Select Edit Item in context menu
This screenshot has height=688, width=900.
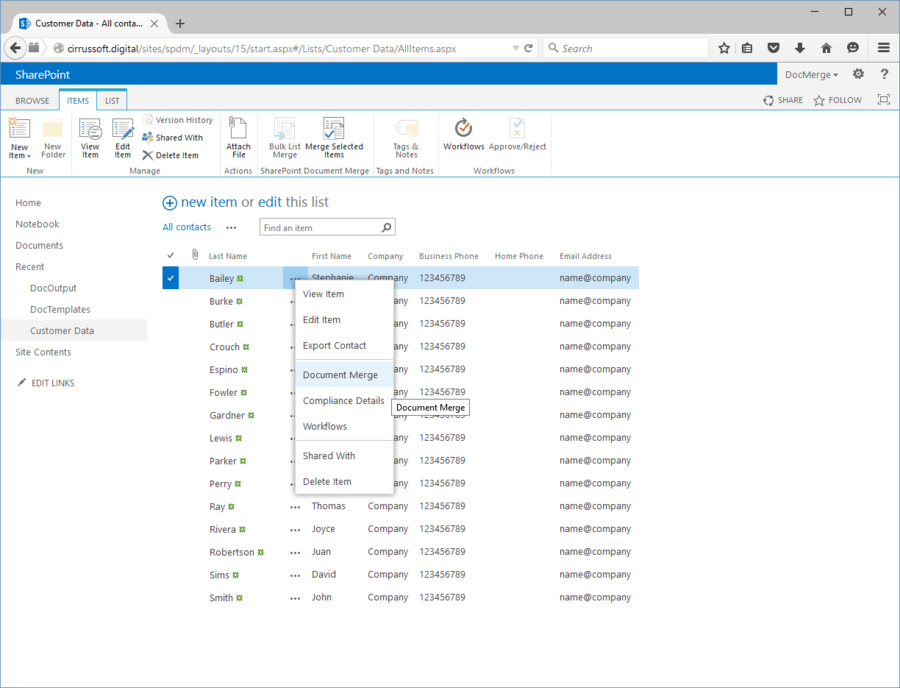coord(344,320)
